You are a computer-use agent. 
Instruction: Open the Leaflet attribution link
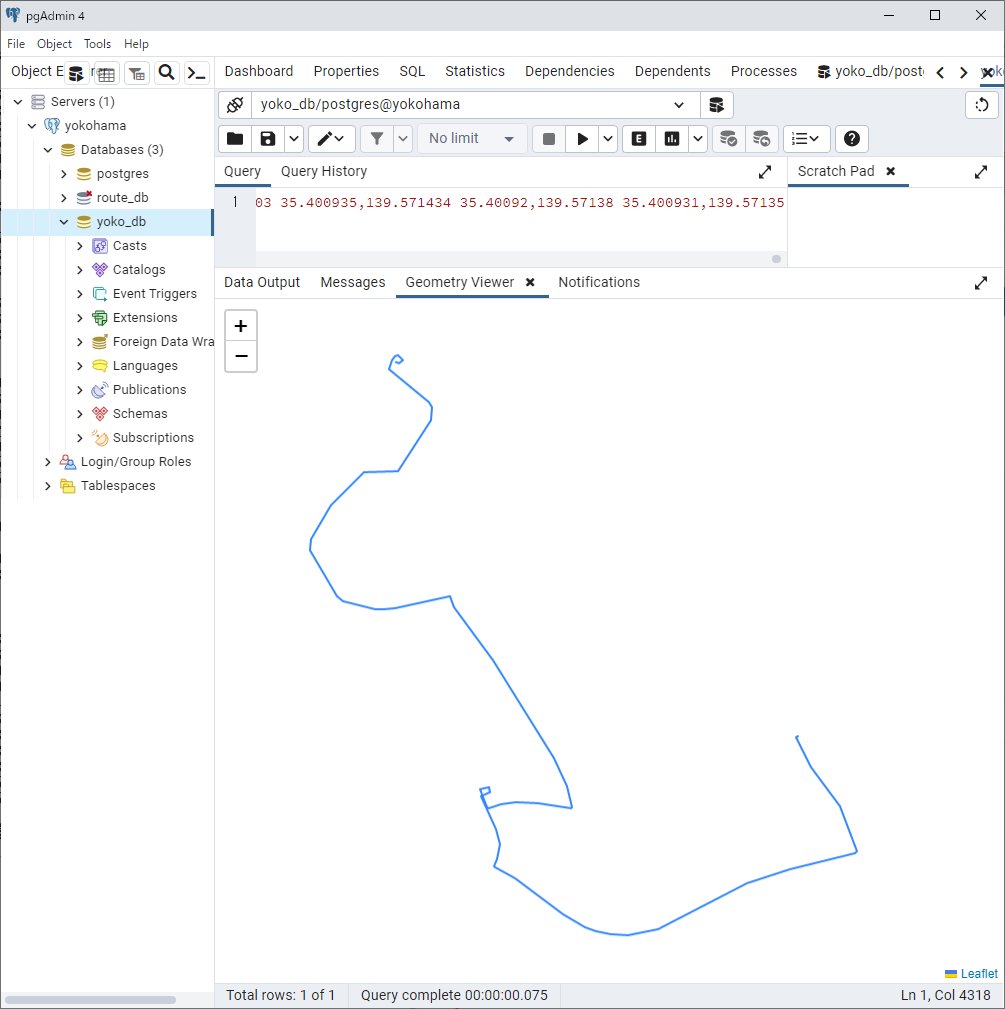pos(978,973)
